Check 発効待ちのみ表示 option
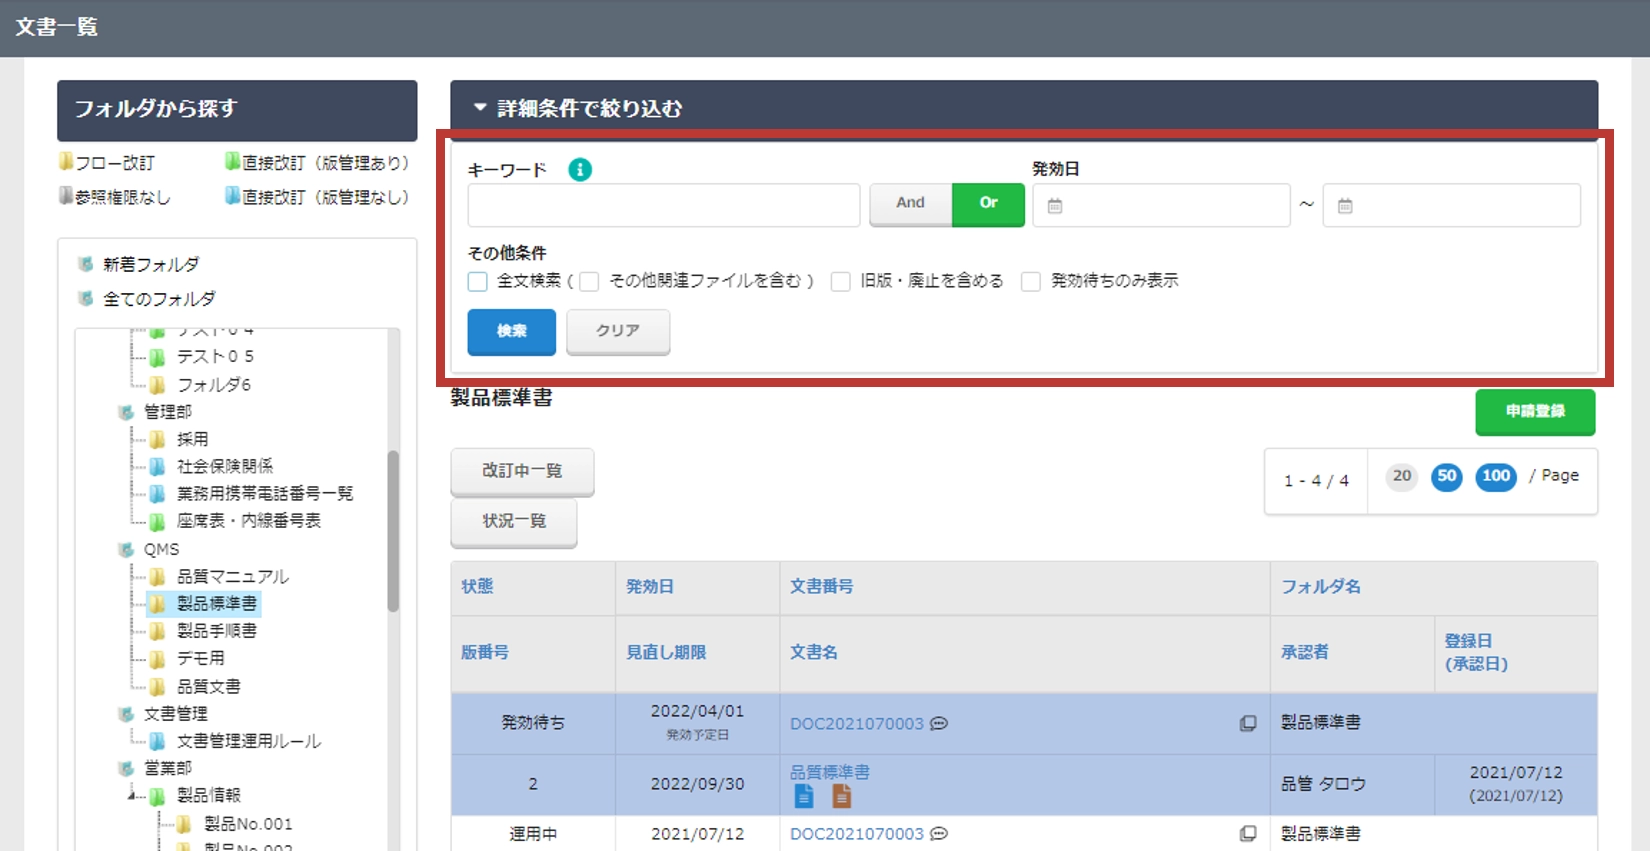 coord(1031,281)
